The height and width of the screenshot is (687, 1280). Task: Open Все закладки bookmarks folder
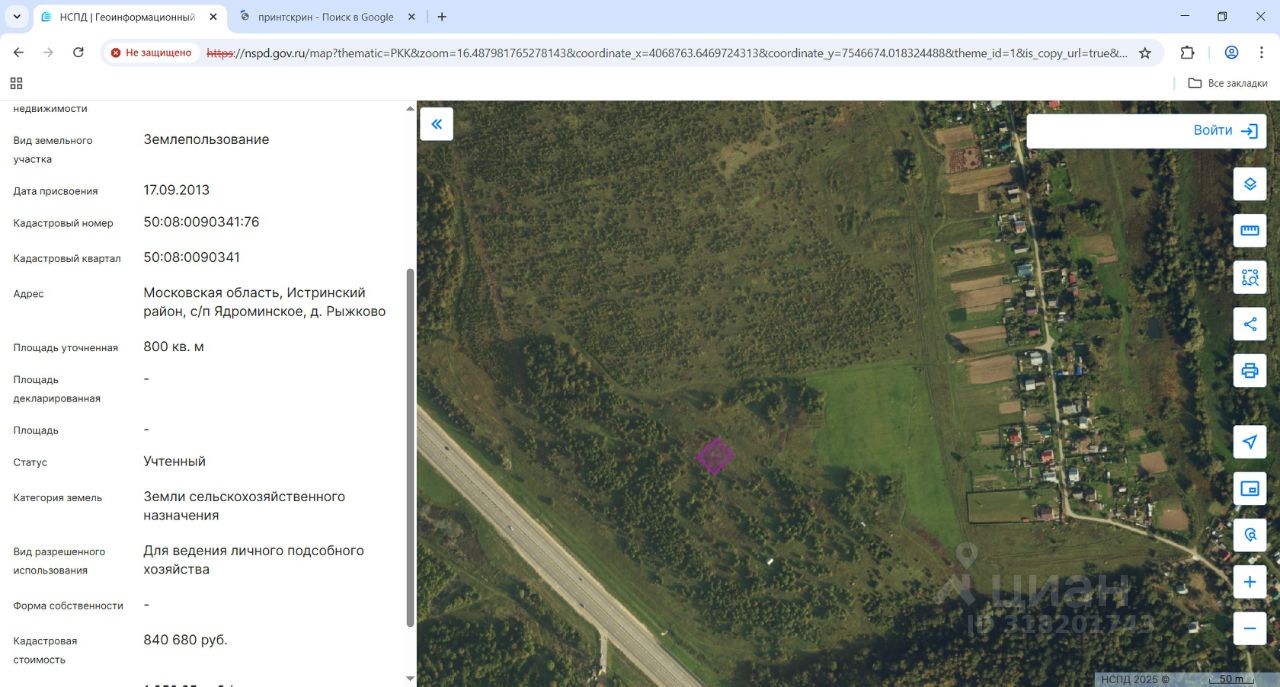click(1228, 83)
